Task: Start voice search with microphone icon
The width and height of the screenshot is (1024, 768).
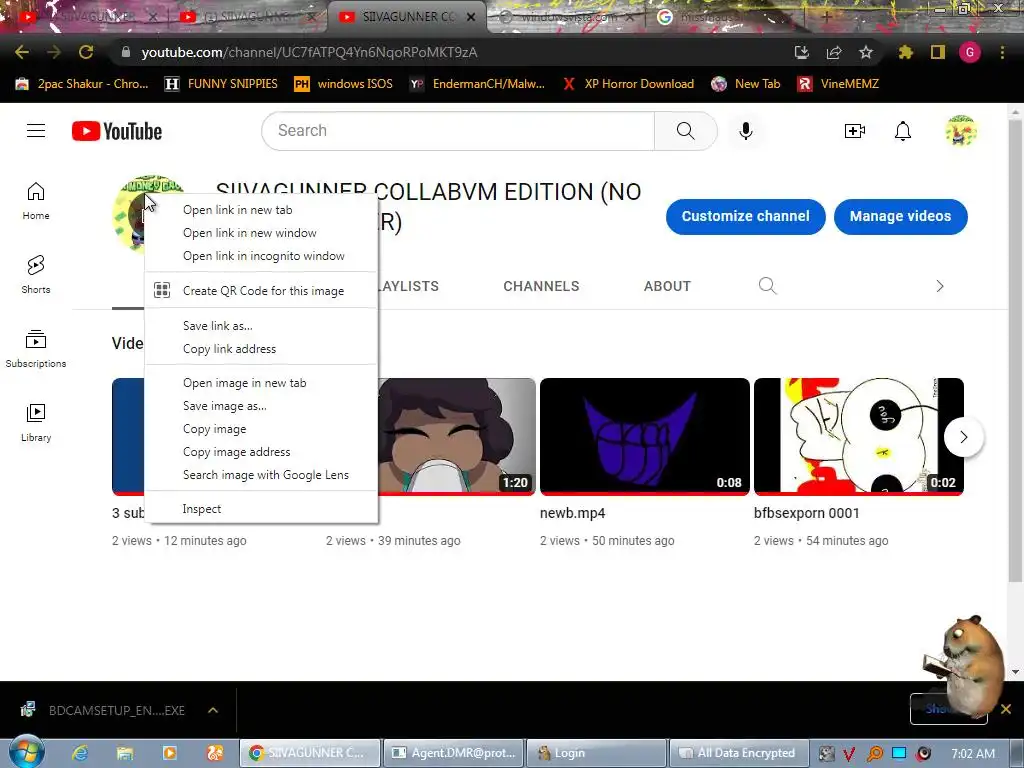Action: [x=745, y=131]
